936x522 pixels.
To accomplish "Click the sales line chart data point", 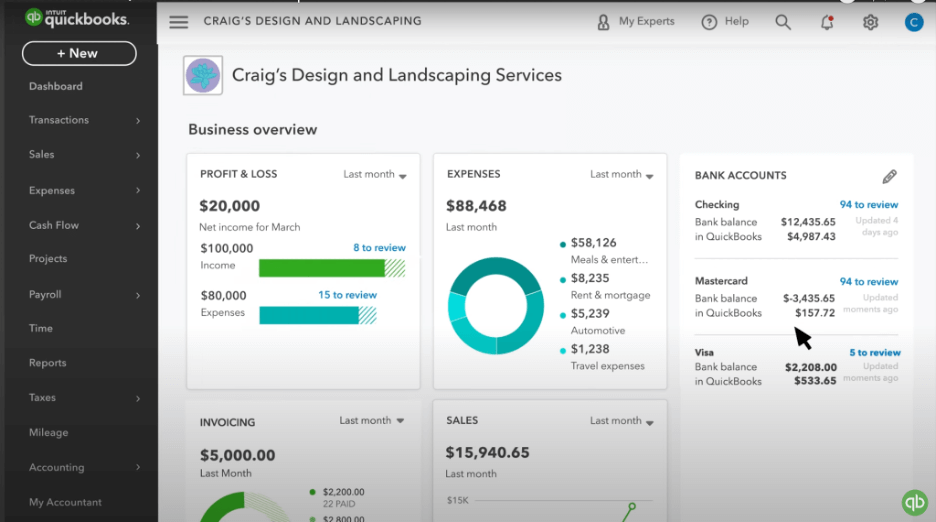I will pos(632,506).
